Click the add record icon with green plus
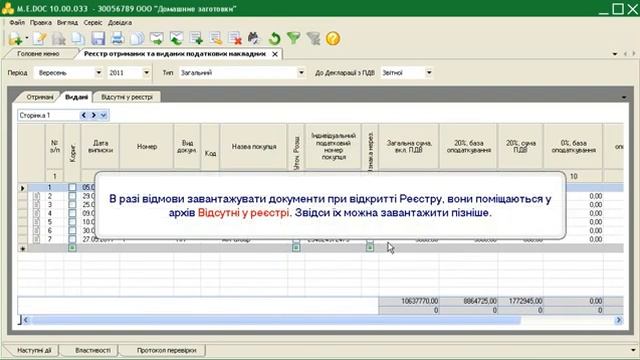The height and width of the screenshot is (360, 640). (x=196, y=39)
